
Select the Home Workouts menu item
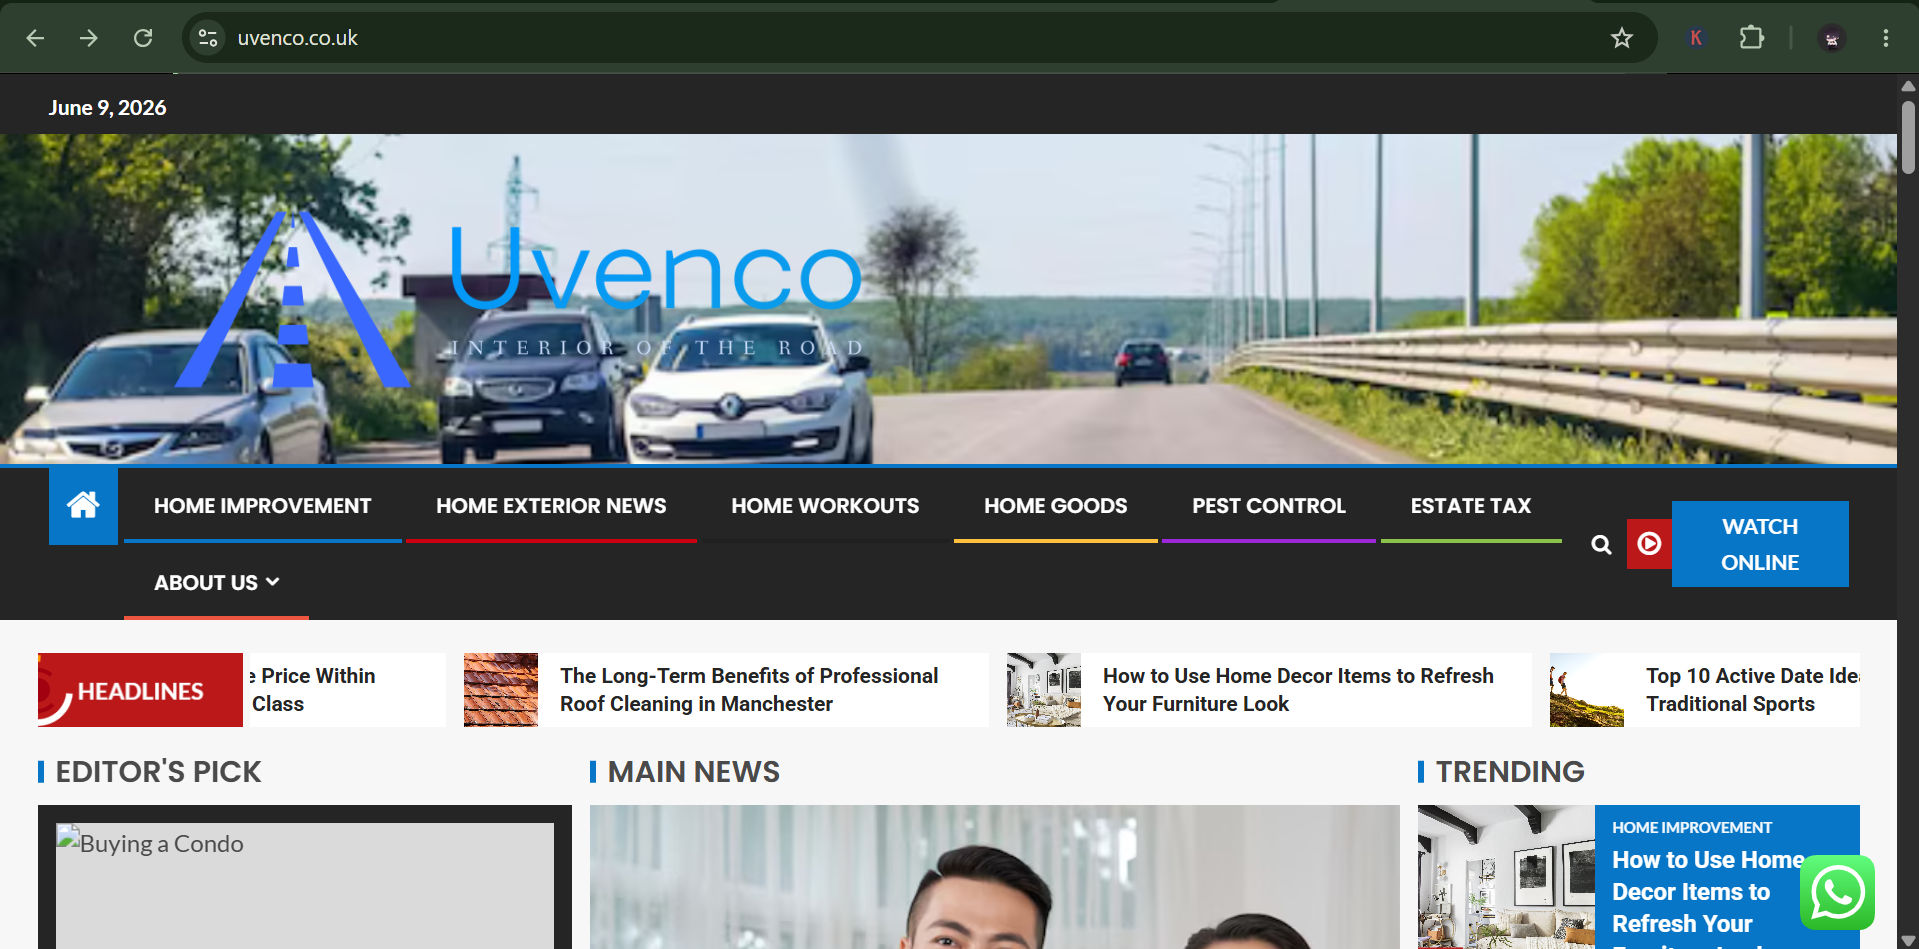(825, 506)
